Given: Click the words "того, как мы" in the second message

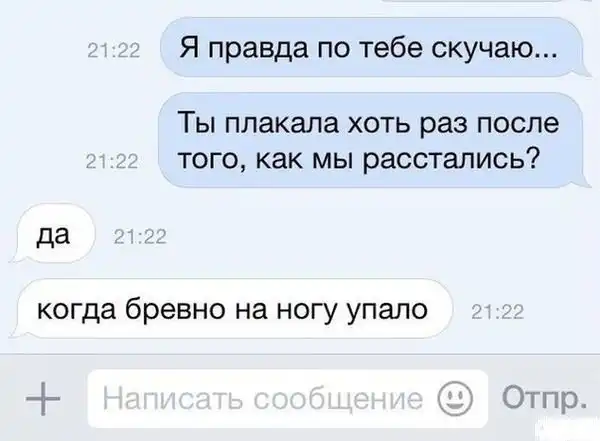Looking at the screenshot, I should 265,159.
